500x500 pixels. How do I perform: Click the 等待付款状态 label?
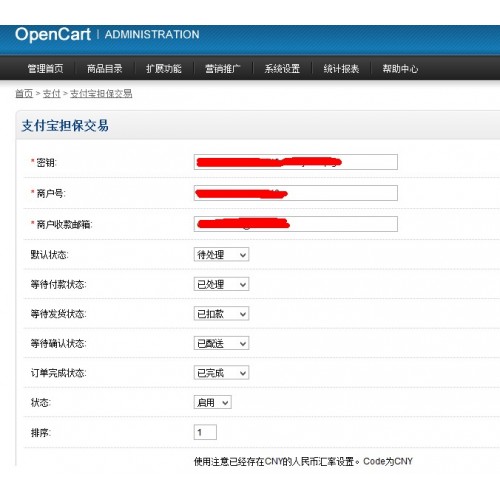(x=58, y=284)
